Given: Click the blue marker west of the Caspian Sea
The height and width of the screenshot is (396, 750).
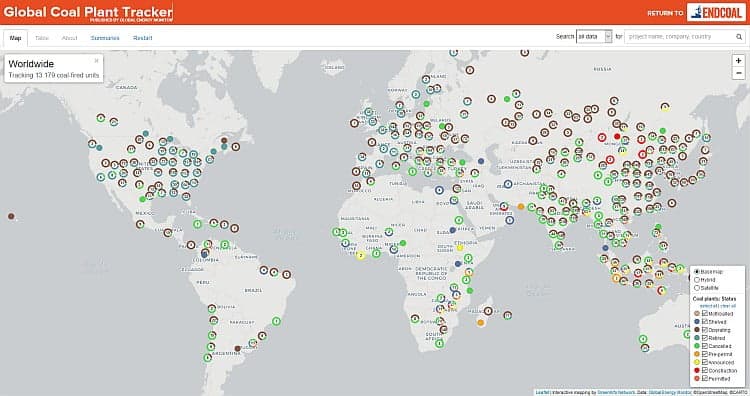Looking at the screenshot, I should pos(481,161).
